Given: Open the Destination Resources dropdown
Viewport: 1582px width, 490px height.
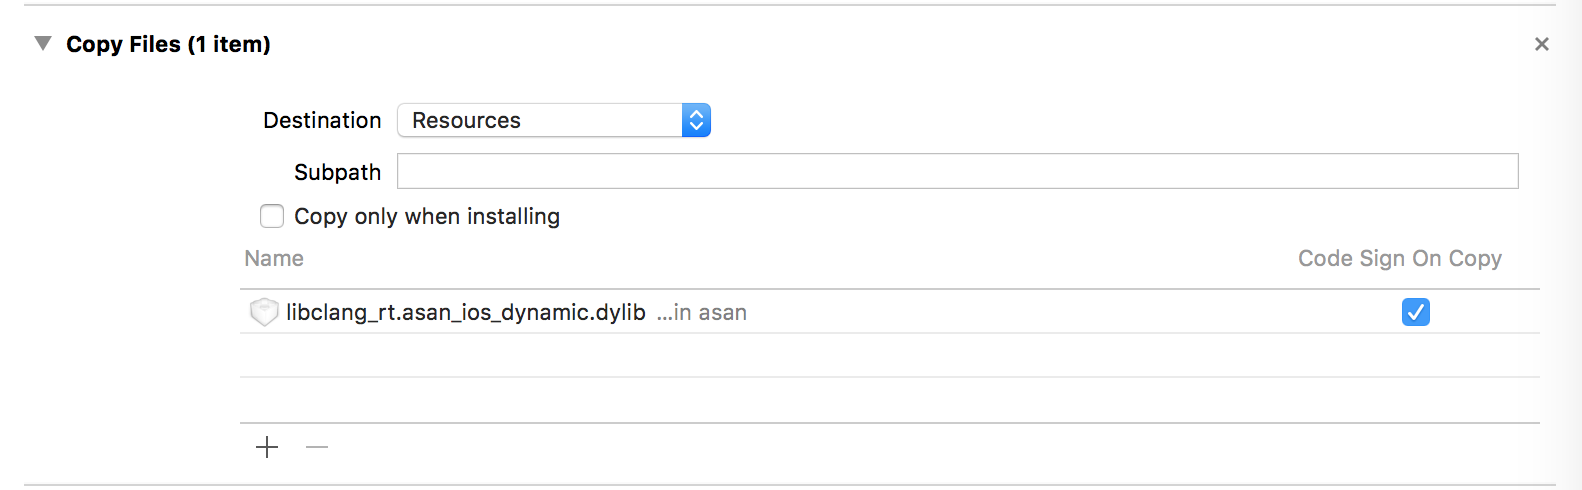Looking at the screenshot, I should pyautogui.click(x=554, y=120).
